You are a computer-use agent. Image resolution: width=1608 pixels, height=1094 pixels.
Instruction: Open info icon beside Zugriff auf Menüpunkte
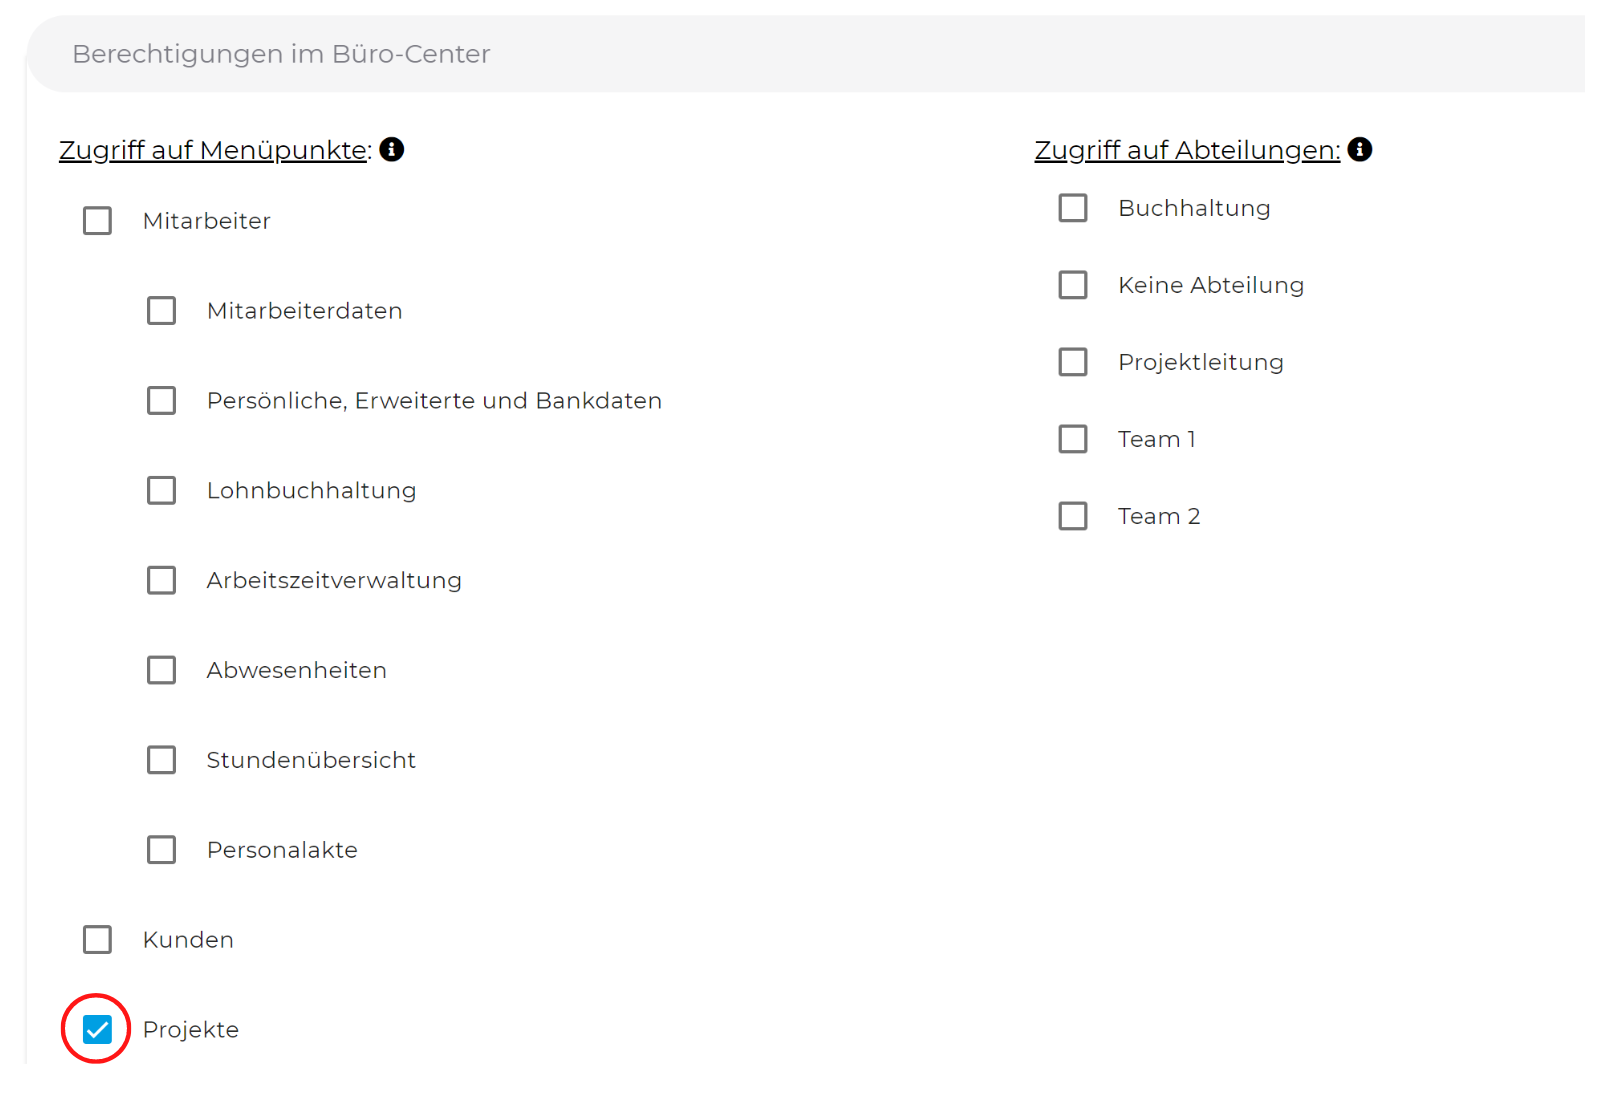pos(392,149)
